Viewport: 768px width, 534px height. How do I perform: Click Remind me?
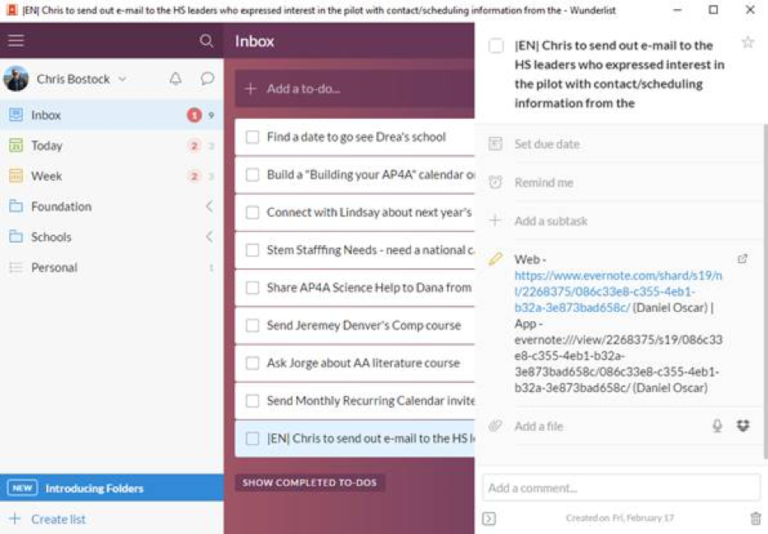[x=544, y=183]
